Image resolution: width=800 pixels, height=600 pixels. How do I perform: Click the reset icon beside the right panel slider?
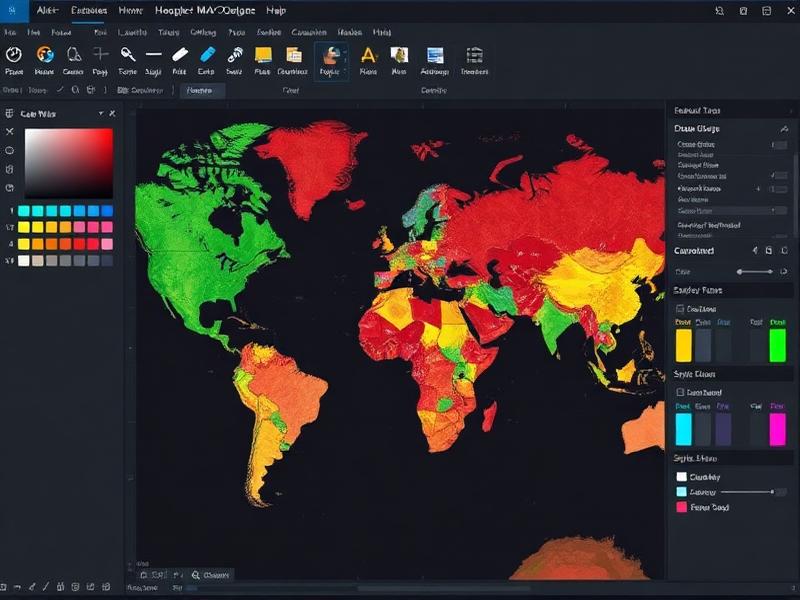point(784,271)
